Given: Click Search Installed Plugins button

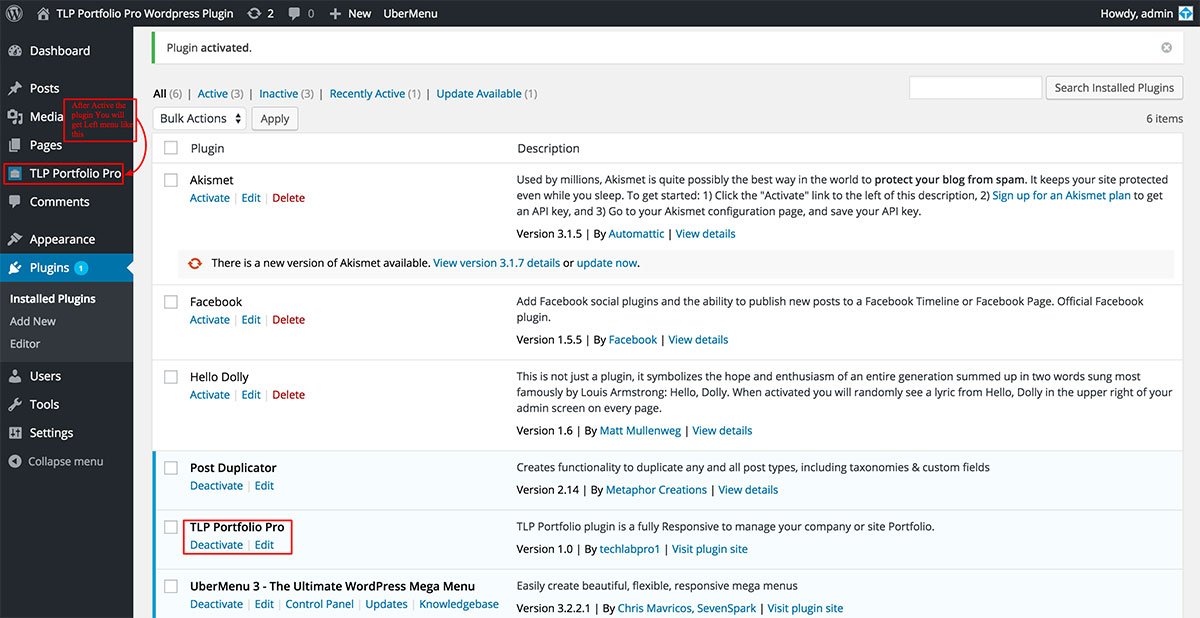Looking at the screenshot, I should click(1114, 87).
